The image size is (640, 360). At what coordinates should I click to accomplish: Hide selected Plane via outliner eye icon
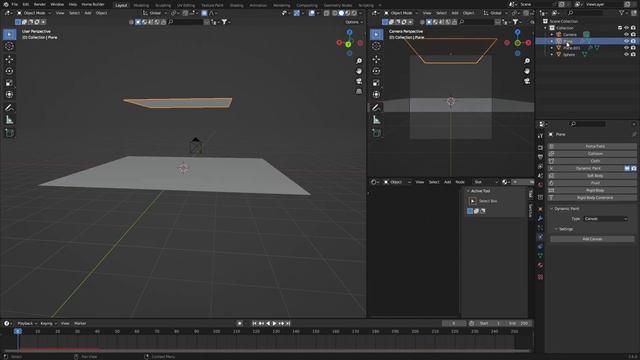(x=626, y=41)
